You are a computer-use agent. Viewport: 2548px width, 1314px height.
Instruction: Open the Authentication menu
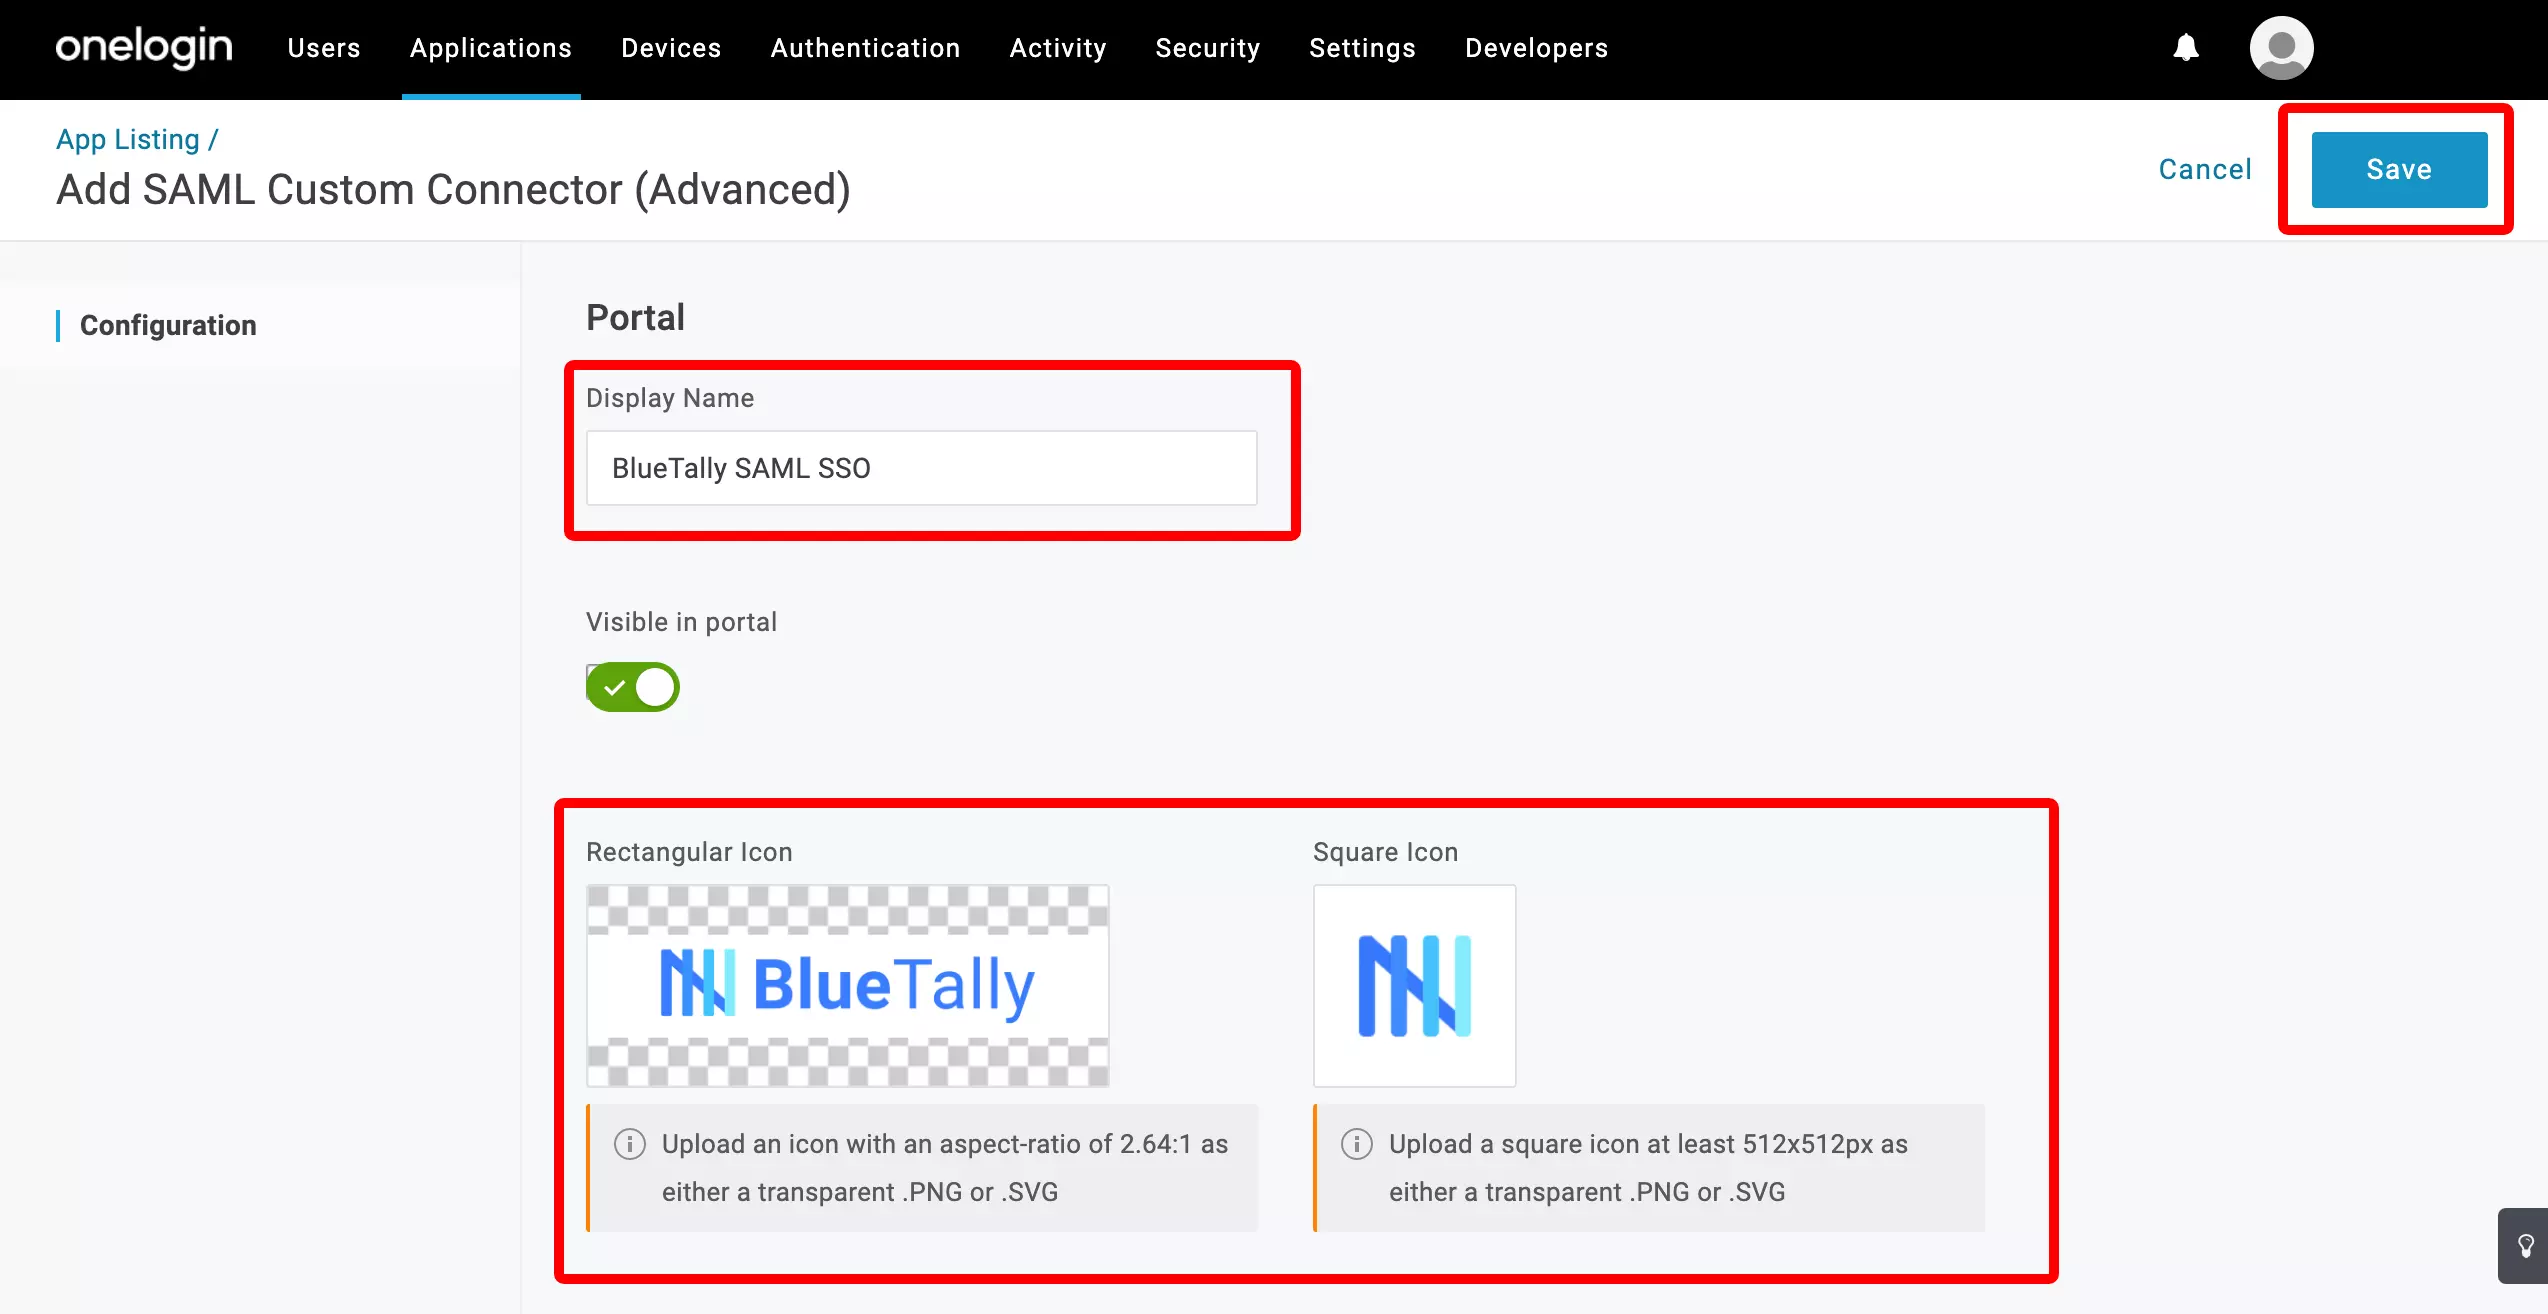[x=865, y=48]
